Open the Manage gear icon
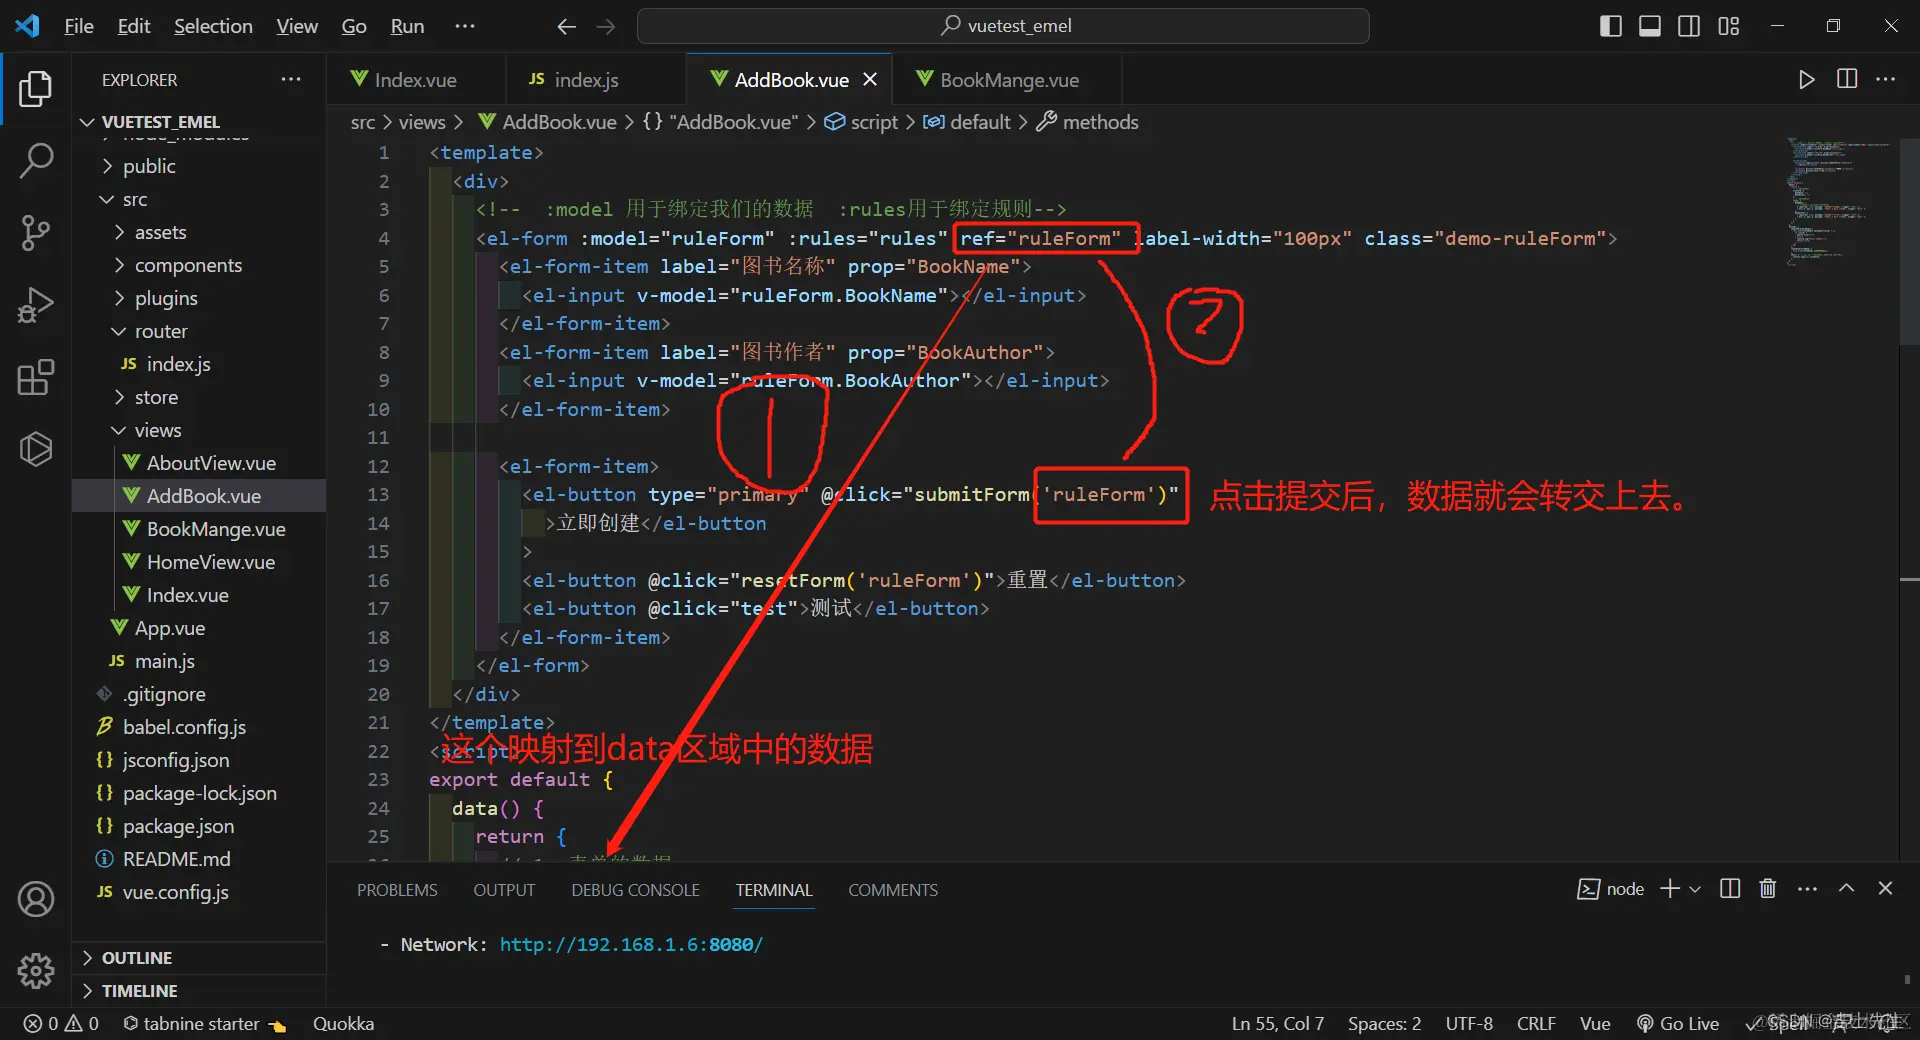Viewport: 1920px width, 1040px height. pyautogui.click(x=36, y=970)
